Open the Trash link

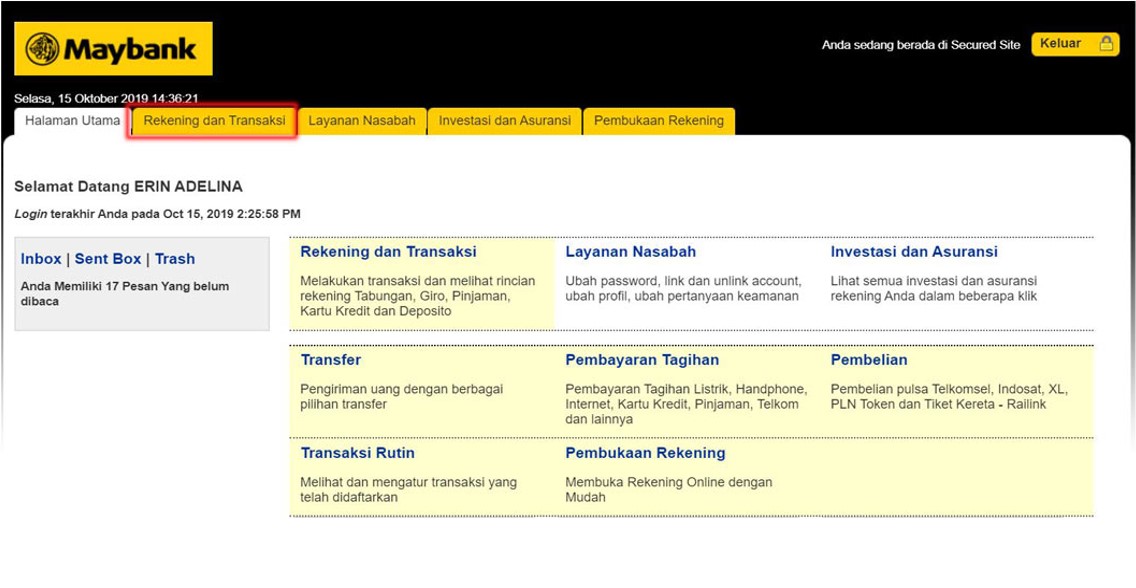point(175,259)
